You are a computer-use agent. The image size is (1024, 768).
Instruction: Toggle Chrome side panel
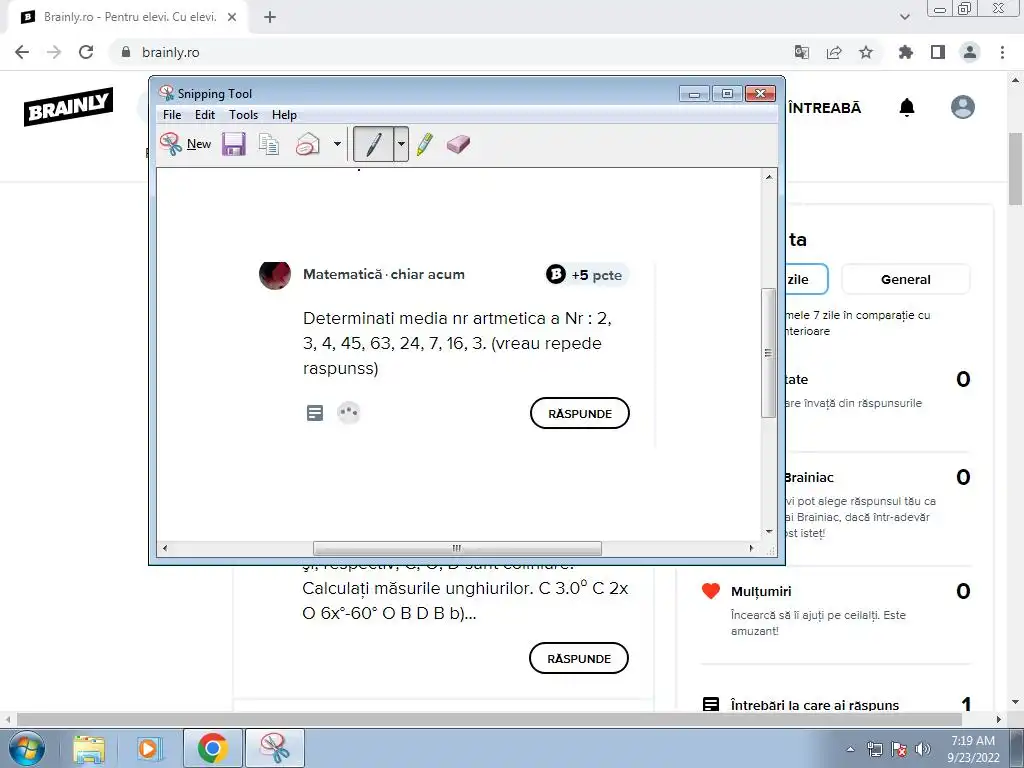pos(938,52)
